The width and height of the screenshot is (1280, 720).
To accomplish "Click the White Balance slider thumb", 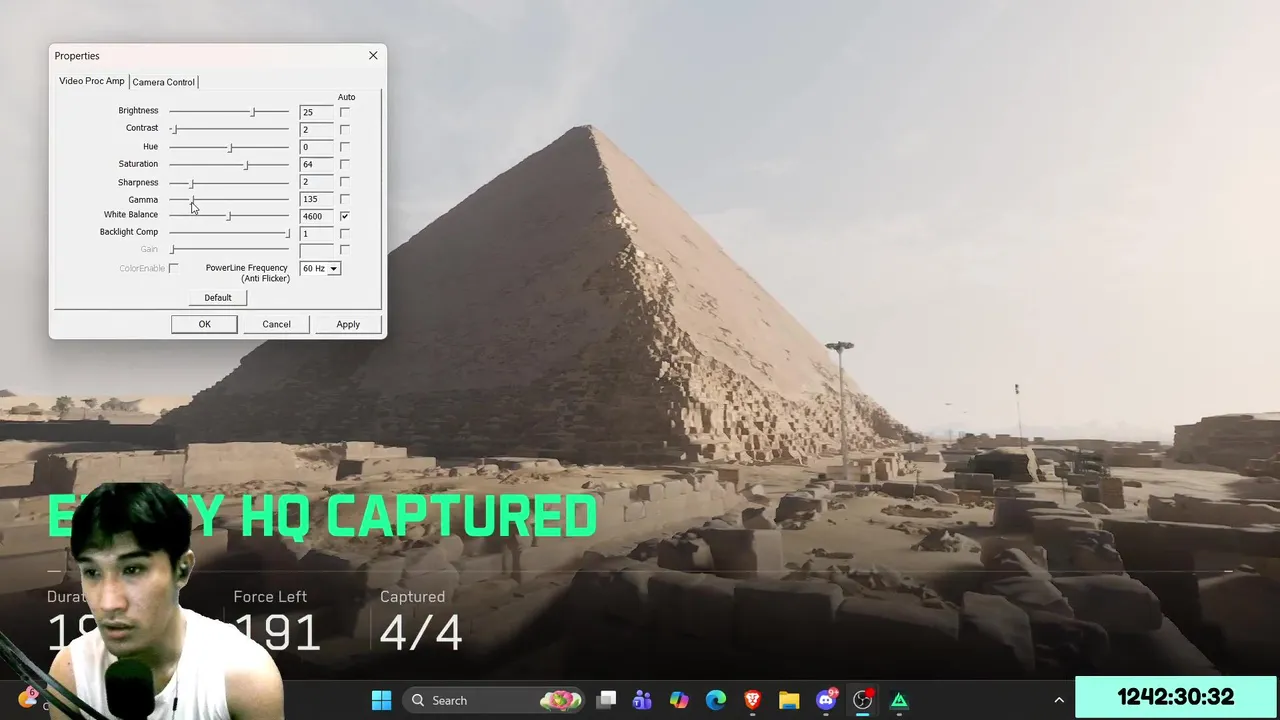I will click(229, 216).
